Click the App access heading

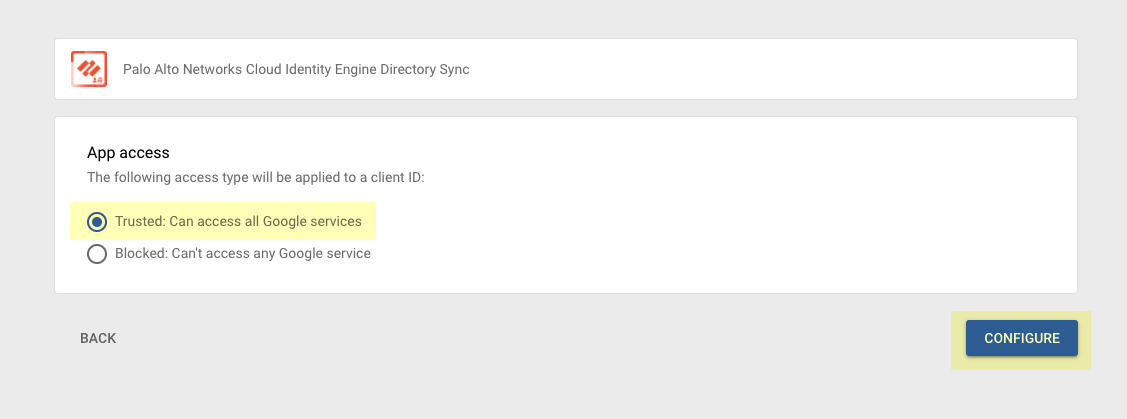[128, 153]
